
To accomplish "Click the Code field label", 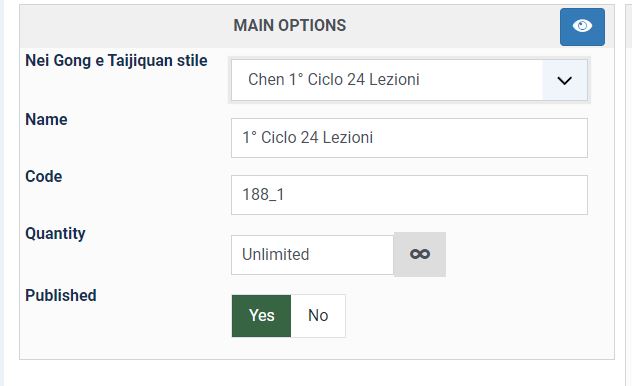I will [x=44, y=176].
